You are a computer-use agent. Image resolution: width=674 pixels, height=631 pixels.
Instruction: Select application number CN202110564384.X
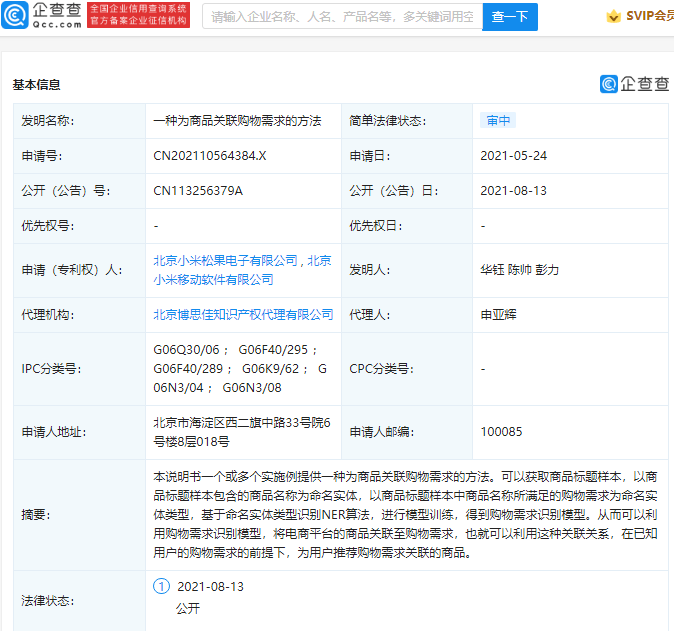[x=210, y=156]
